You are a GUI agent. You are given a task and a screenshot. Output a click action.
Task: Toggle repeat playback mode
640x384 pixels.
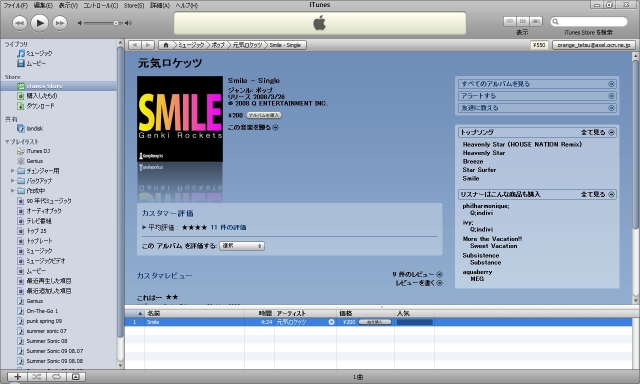tap(56, 377)
